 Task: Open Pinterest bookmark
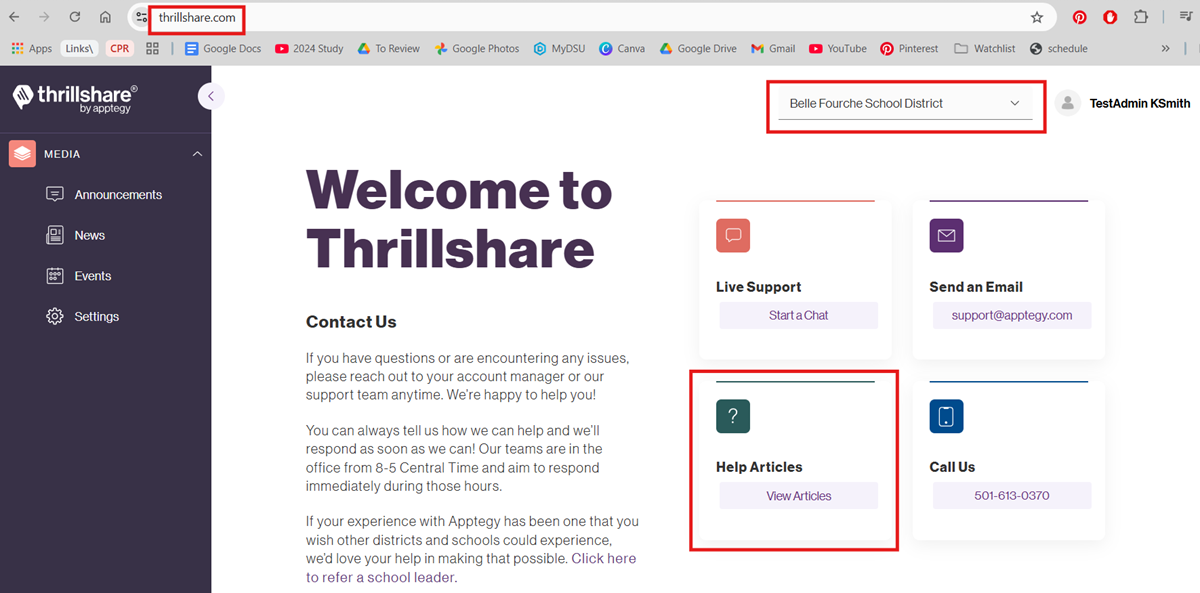tap(909, 48)
